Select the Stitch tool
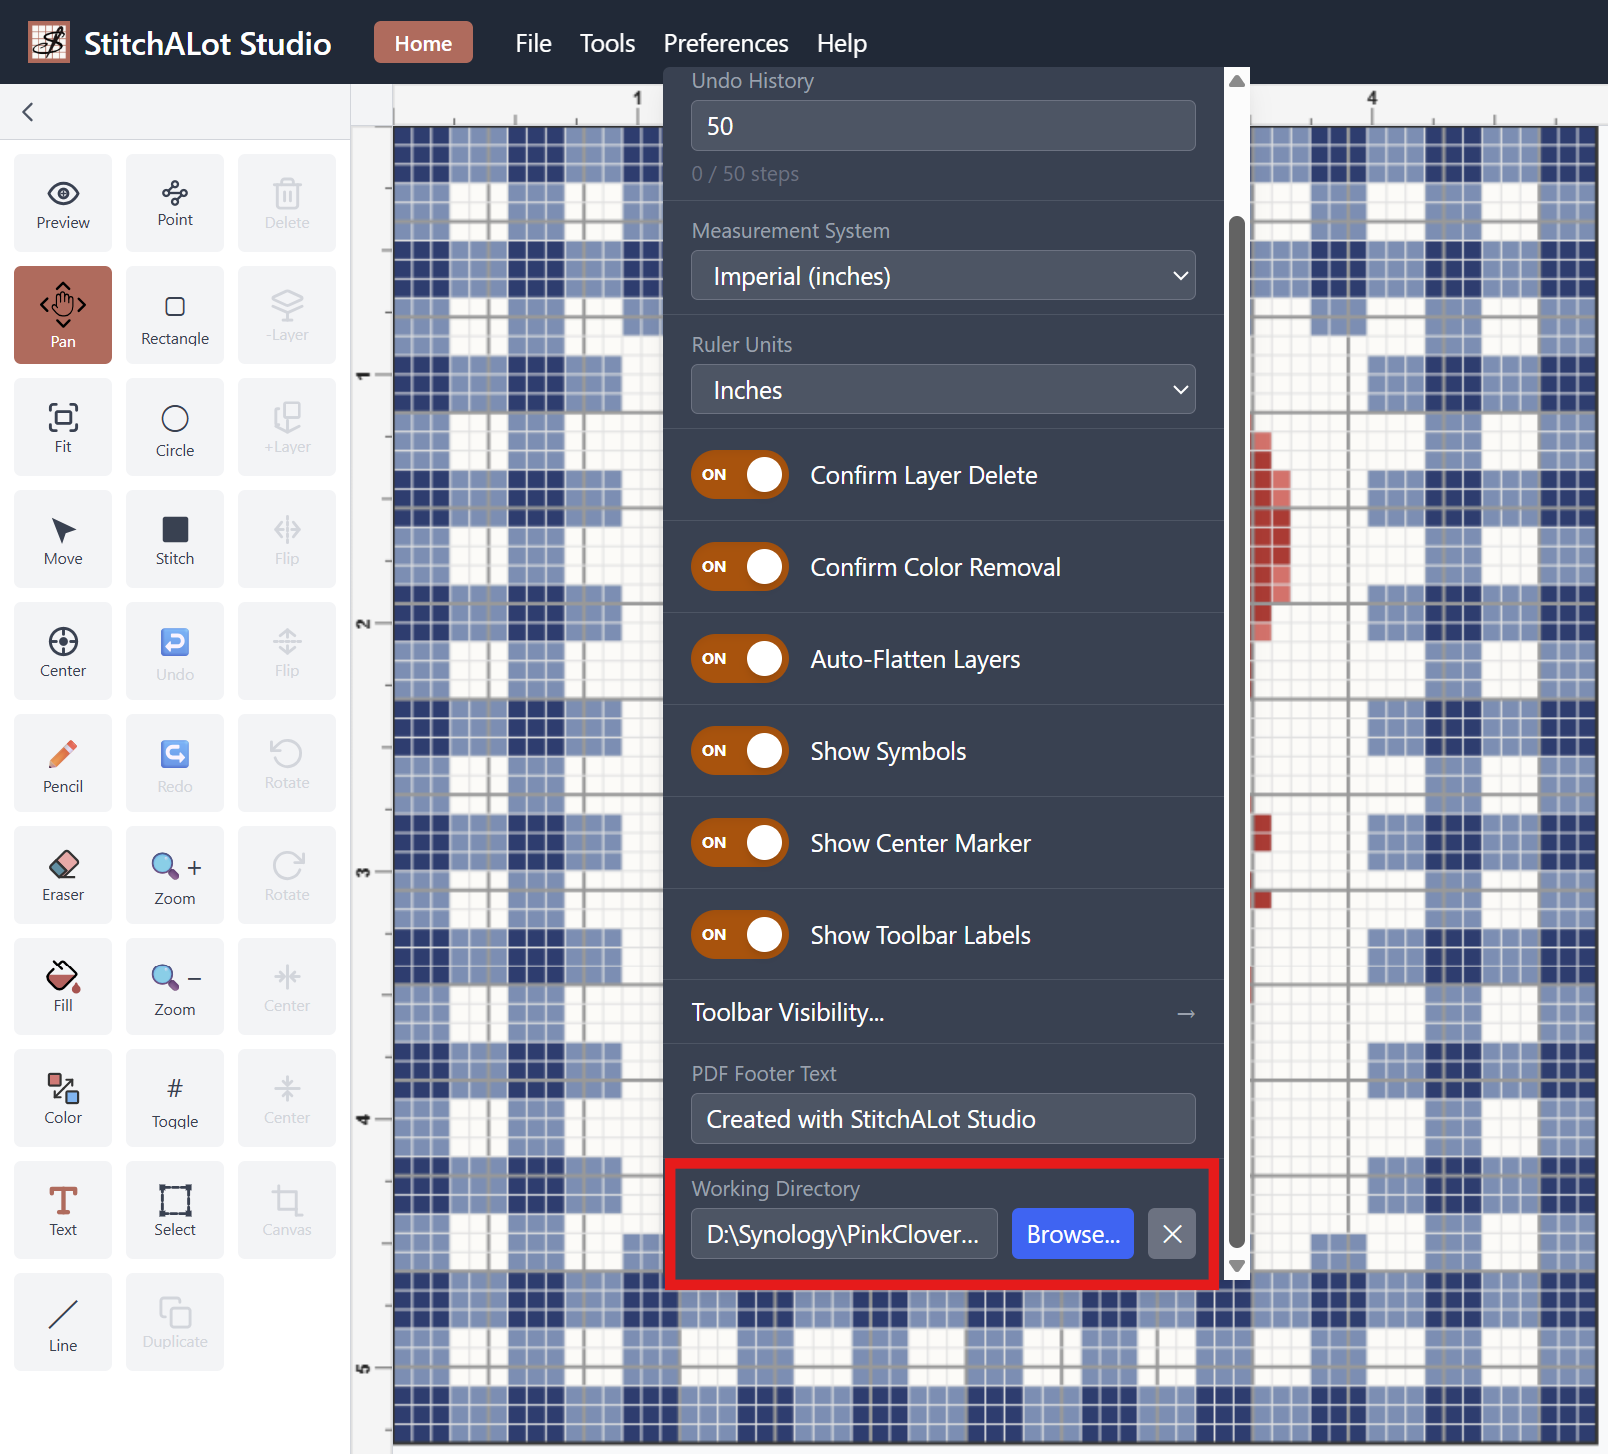 (x=175, y=540)
